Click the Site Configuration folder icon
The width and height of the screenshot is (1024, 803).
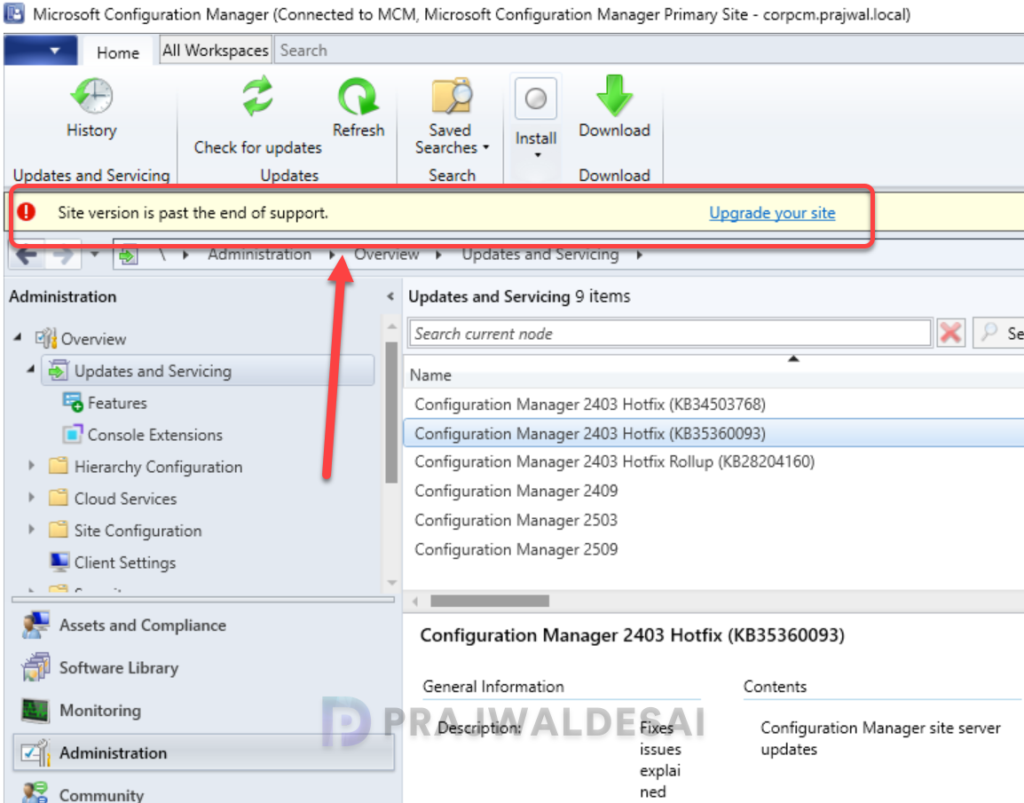pyautogui.click(x=58, y=529)
